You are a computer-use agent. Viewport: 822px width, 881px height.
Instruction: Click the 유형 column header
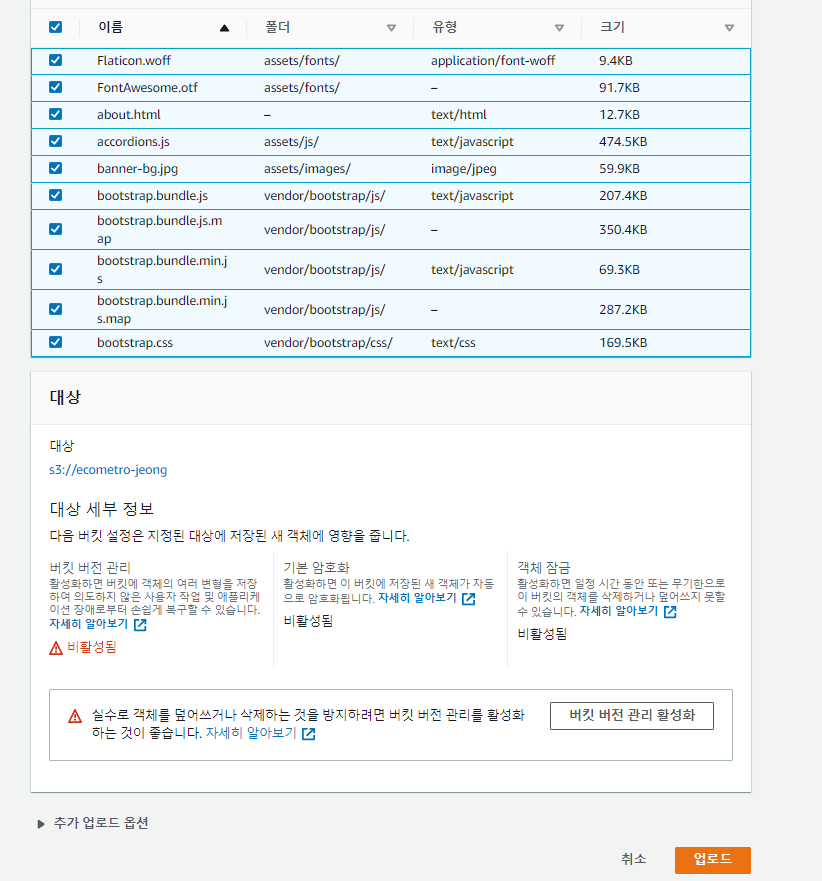point(444,27)
